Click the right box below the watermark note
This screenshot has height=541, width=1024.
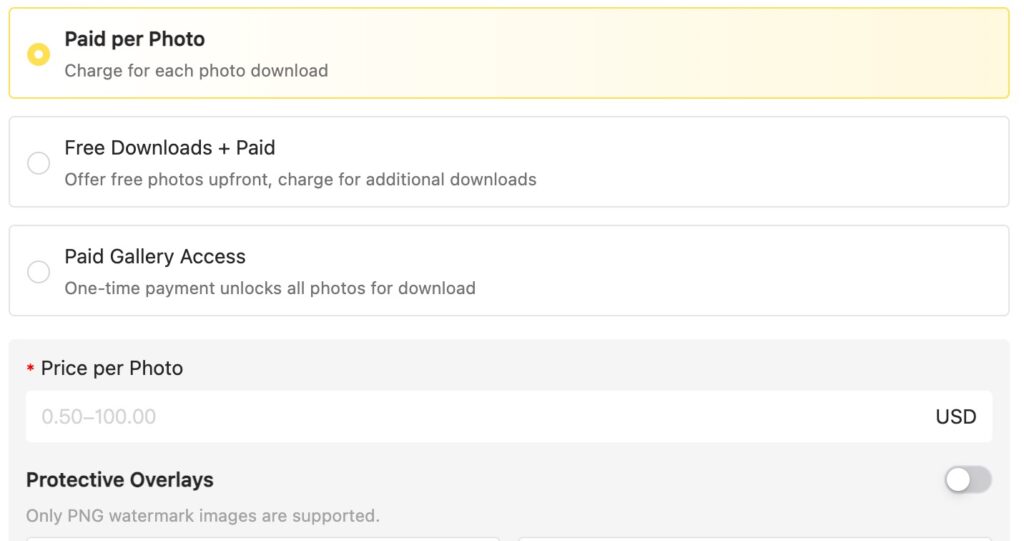point(754,538)
